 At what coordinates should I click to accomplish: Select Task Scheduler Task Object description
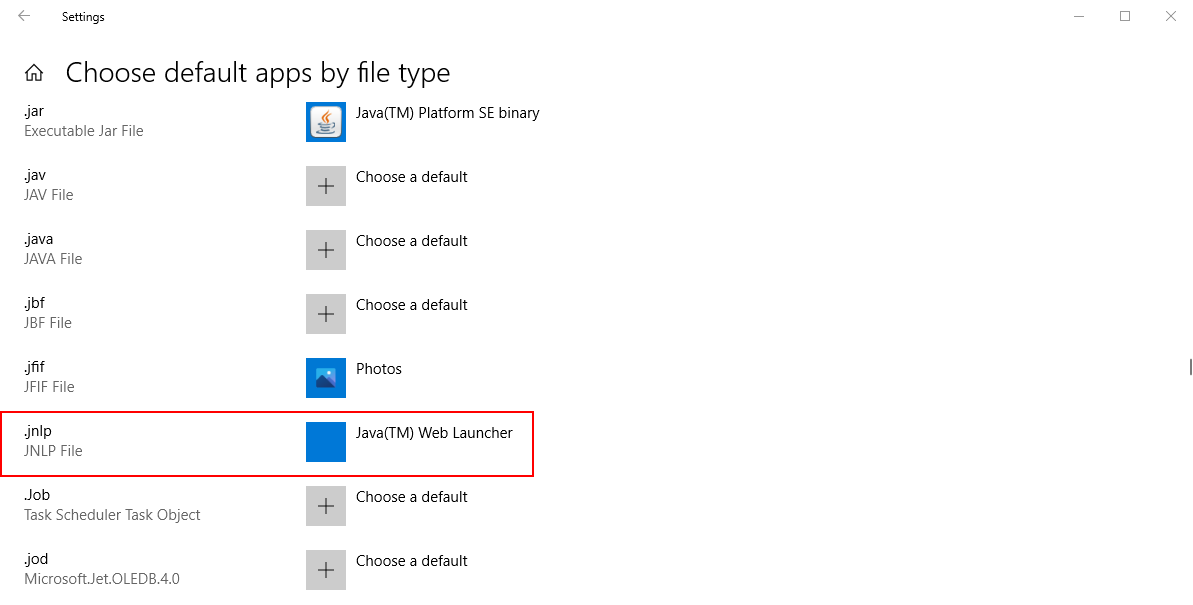(x=112, y=514)
